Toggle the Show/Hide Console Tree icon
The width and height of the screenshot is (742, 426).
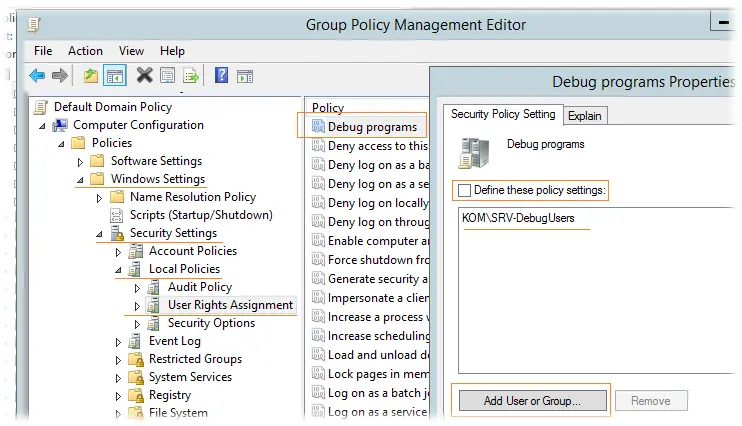coord(114,75)
